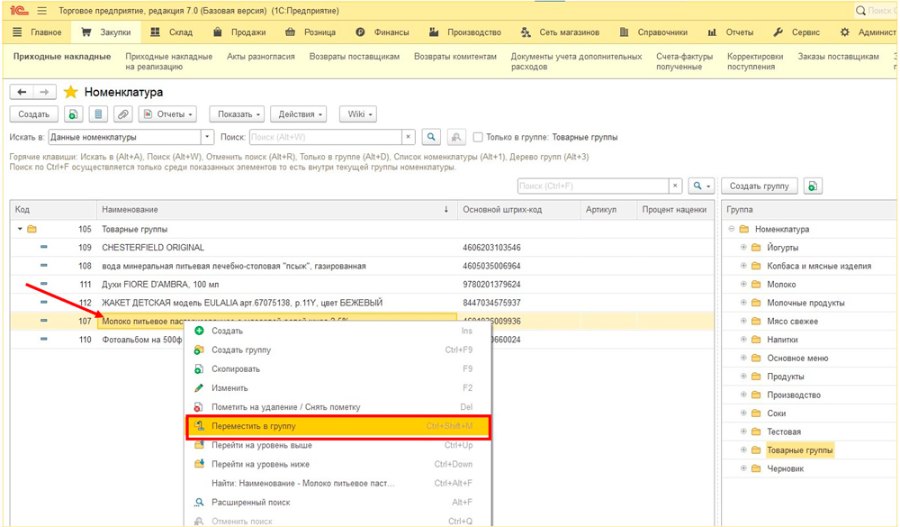Open the Склад section
Image resolution: width=900 pixels, height=527 pixels.
(172, 32)
